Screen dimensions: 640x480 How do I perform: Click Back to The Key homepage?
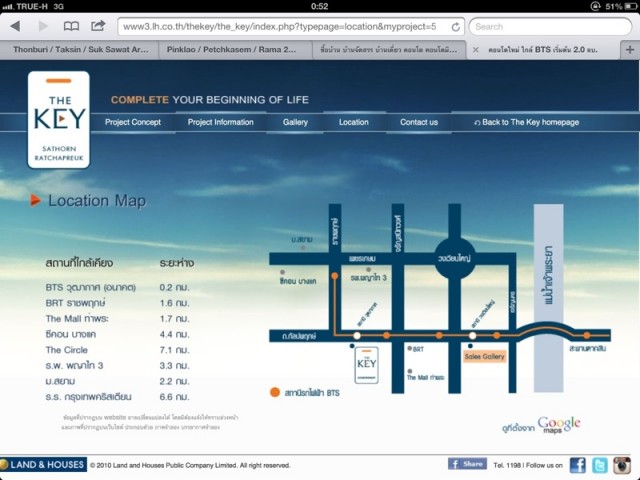tap(530, 122)
